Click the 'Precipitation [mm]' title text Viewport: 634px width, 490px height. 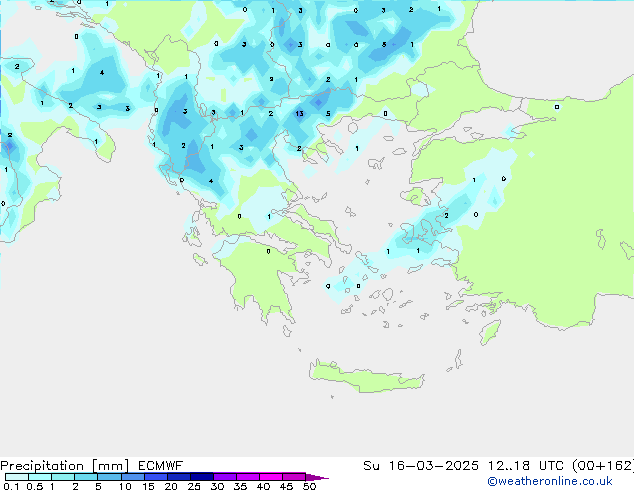[64, 466]
